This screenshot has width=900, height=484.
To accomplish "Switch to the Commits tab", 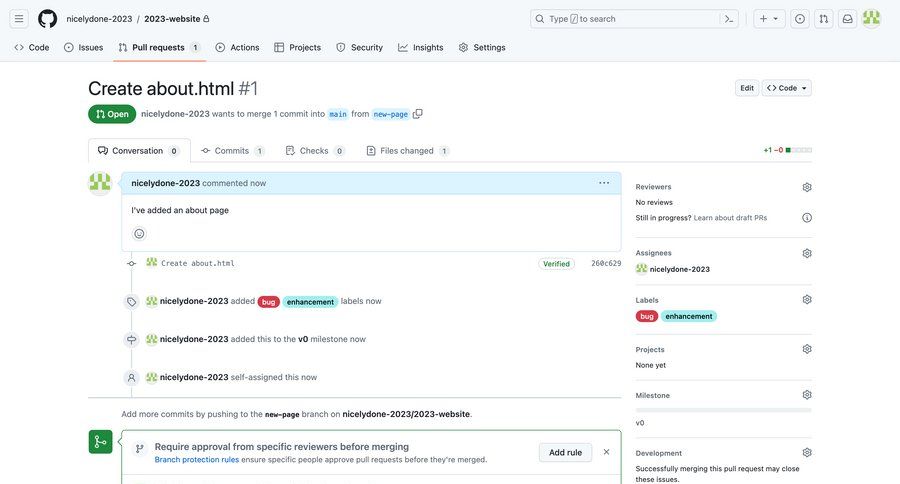I will click(x=232, y=151).
